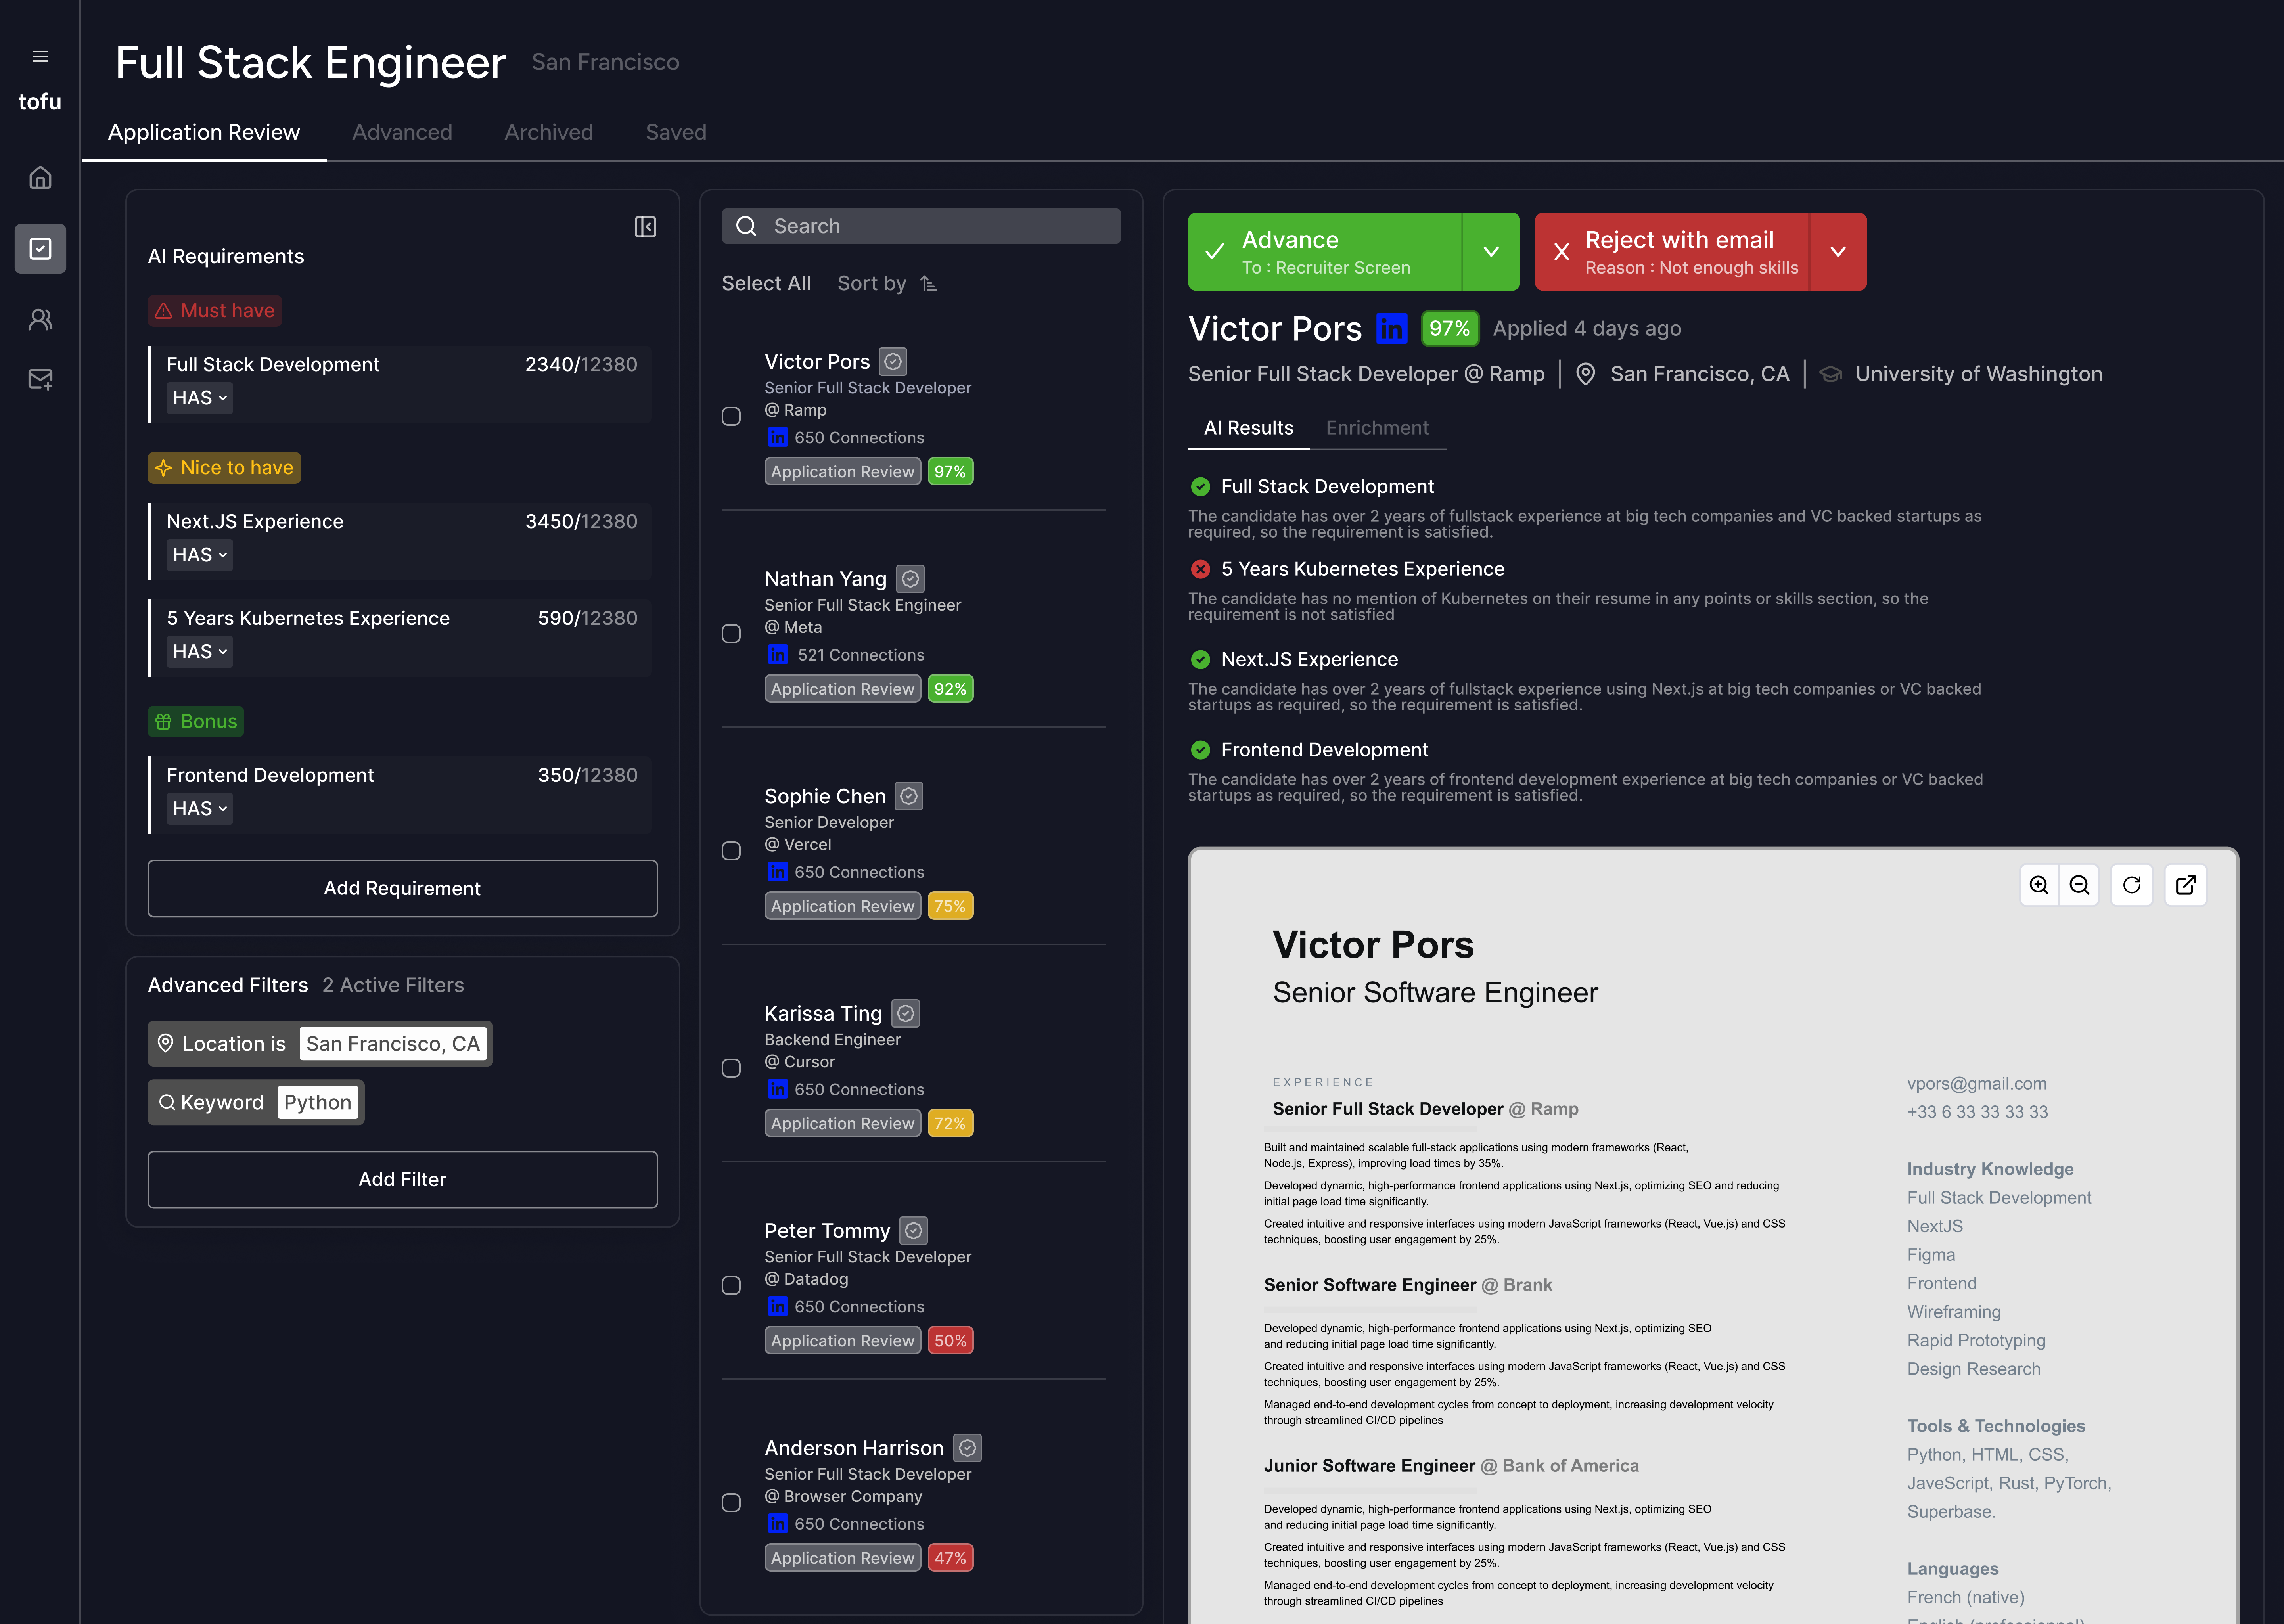
Task: Show the Enrichment tab
Action: (1377, 428)
